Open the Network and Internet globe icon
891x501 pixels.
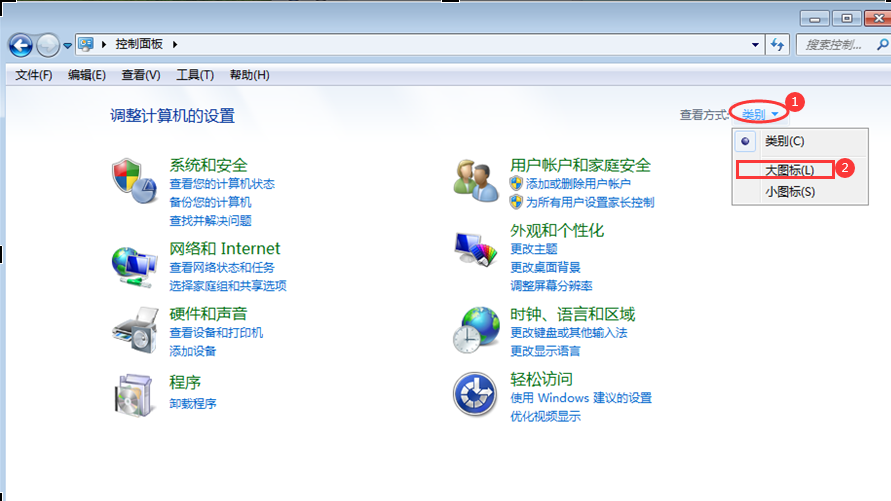134,266
